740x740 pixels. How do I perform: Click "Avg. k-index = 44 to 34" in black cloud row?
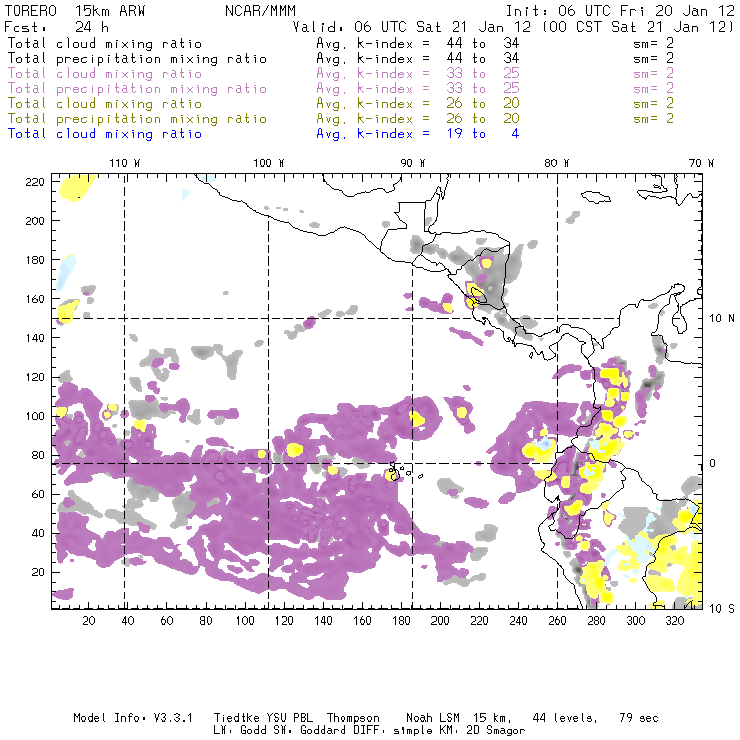[418, 43]
